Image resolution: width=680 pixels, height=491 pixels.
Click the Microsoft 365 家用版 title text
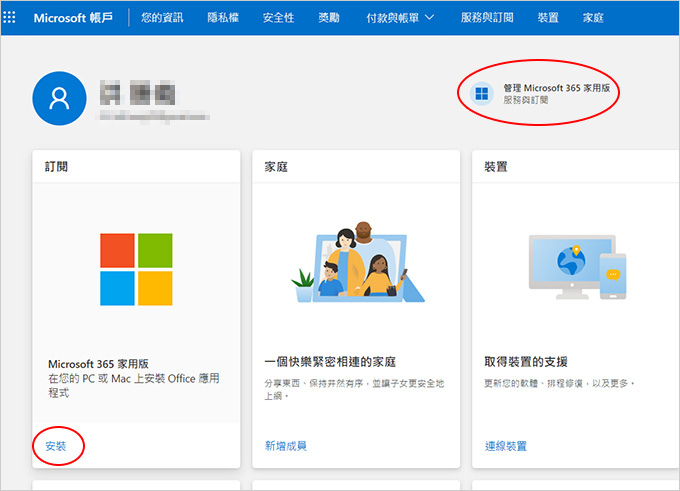click(98, 363)
